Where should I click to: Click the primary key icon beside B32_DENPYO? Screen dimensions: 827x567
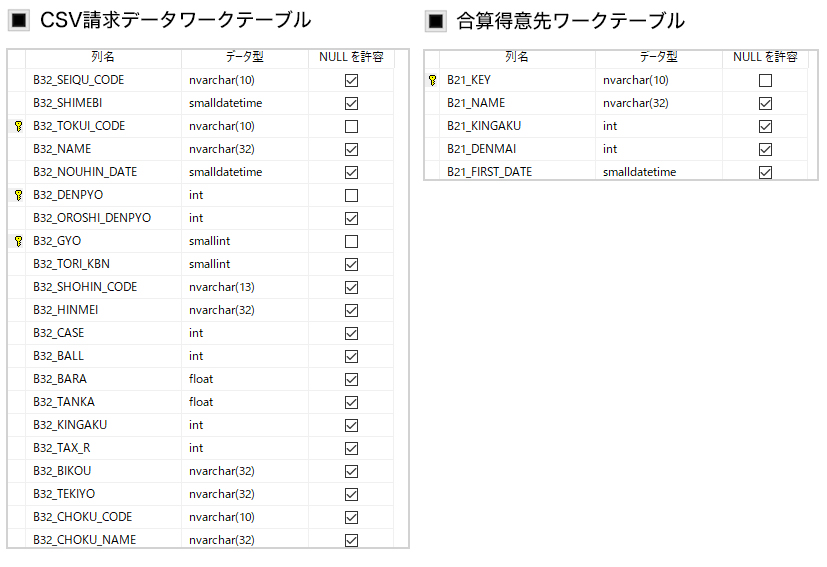tap(18, 195)
